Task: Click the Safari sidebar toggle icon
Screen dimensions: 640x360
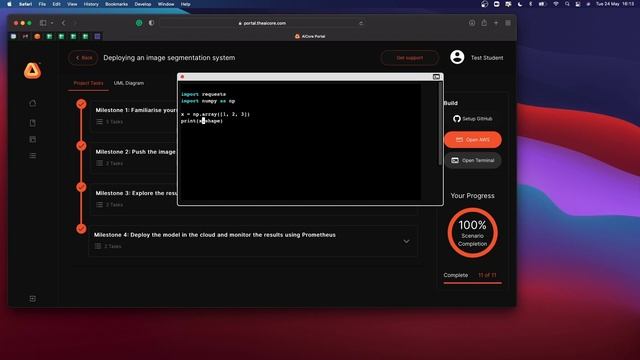Action: [43, 23]
